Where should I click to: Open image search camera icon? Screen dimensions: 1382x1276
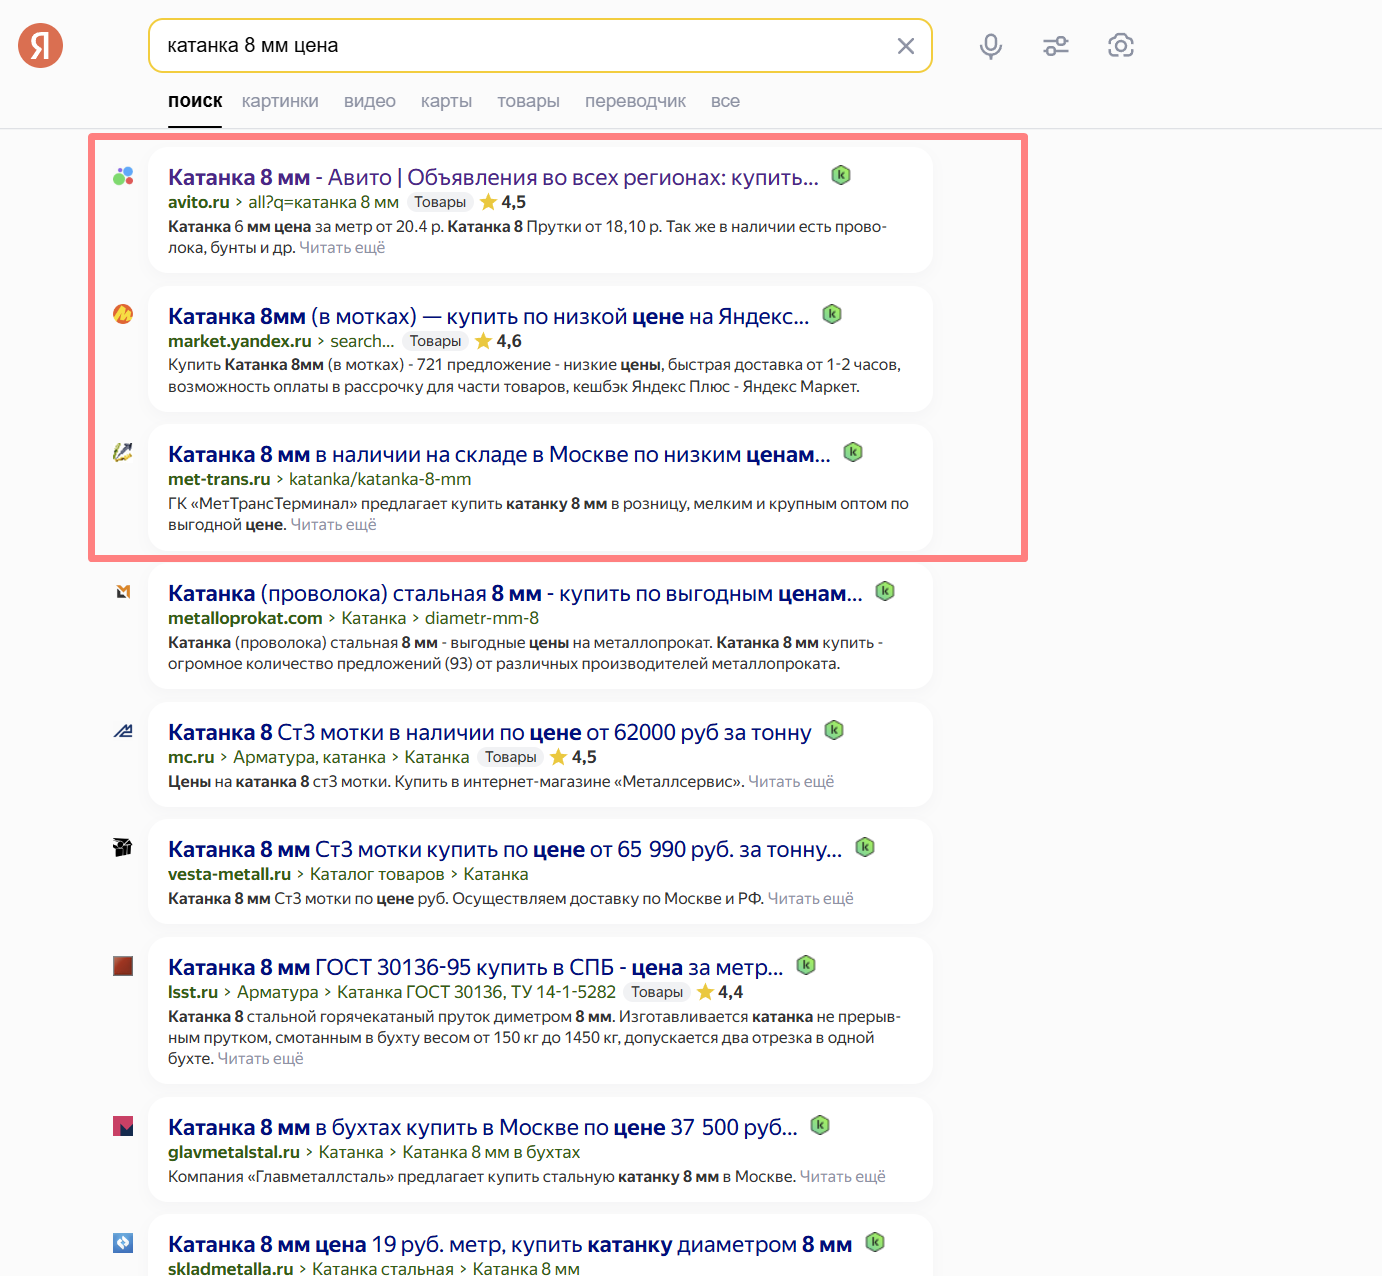(x=1121, y=46)
